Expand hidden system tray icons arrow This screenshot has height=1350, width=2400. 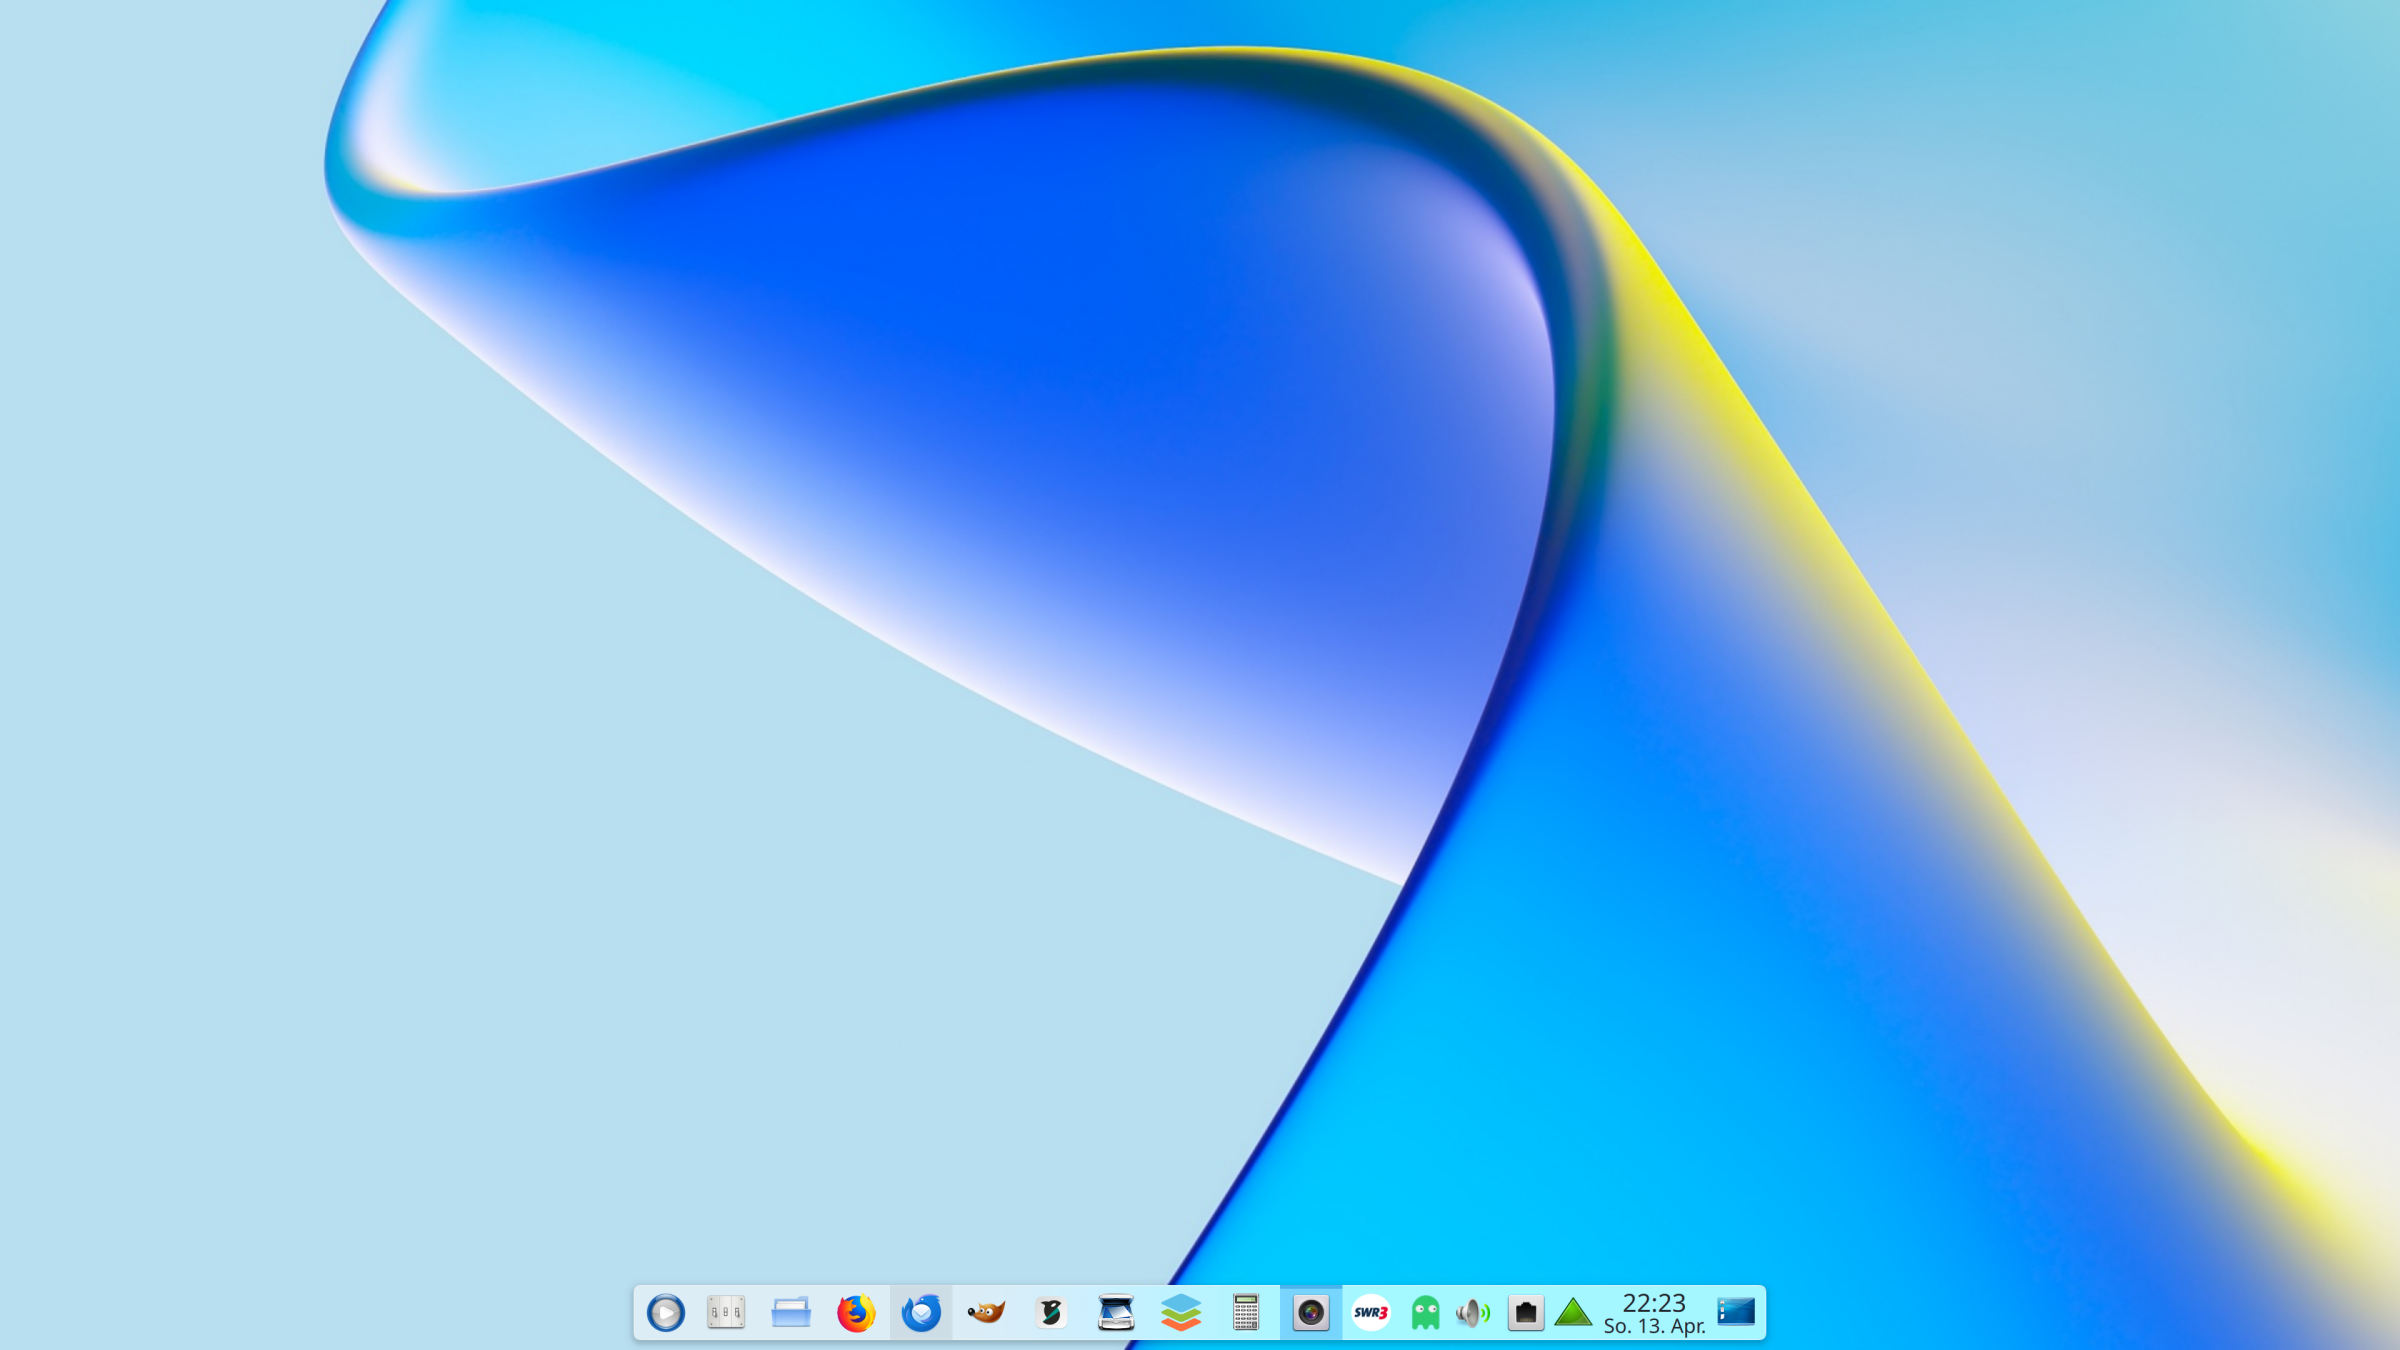[x=1574, y=1313]
